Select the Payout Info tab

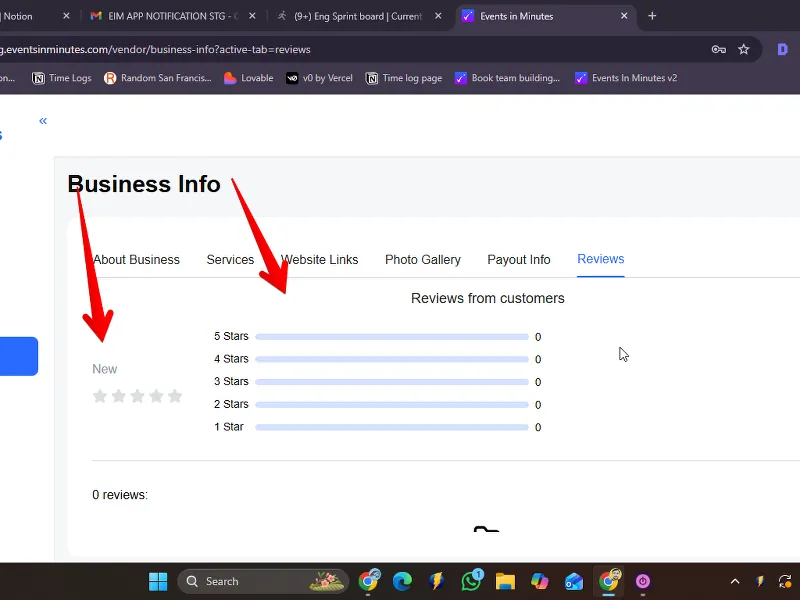coord(519,260)
